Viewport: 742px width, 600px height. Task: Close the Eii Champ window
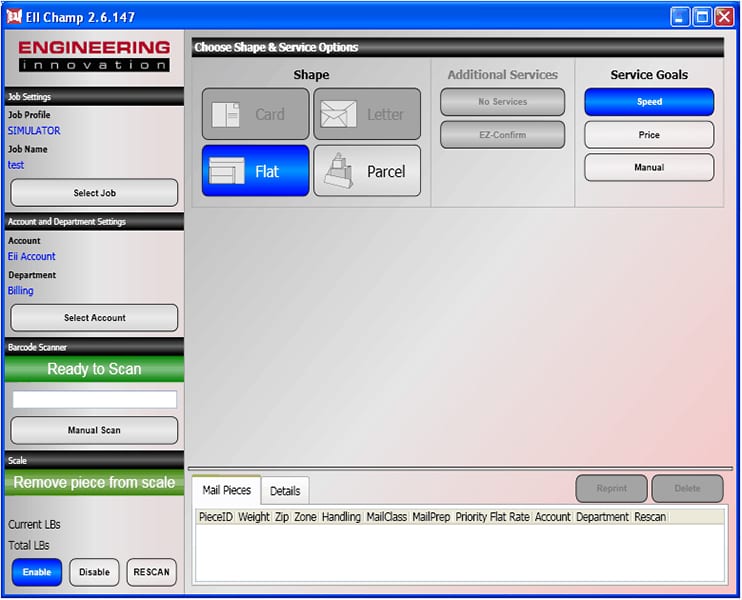click(x=724, y=18)
